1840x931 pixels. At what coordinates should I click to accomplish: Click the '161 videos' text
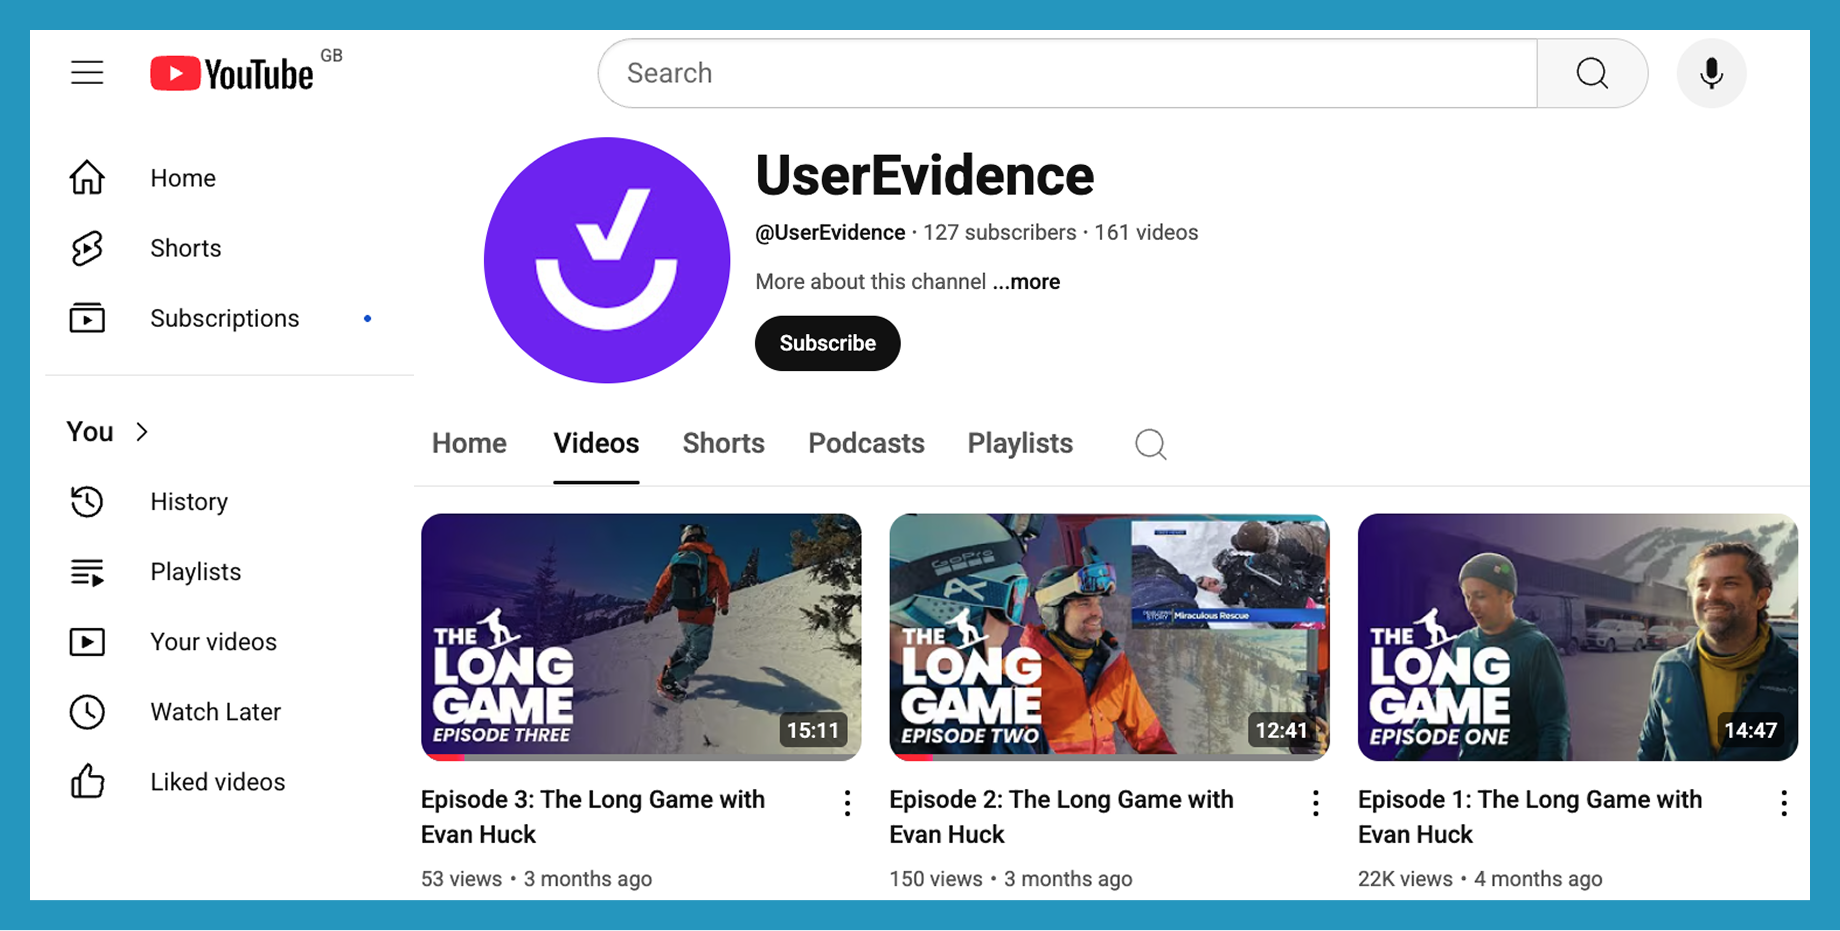coord(1146,233)
